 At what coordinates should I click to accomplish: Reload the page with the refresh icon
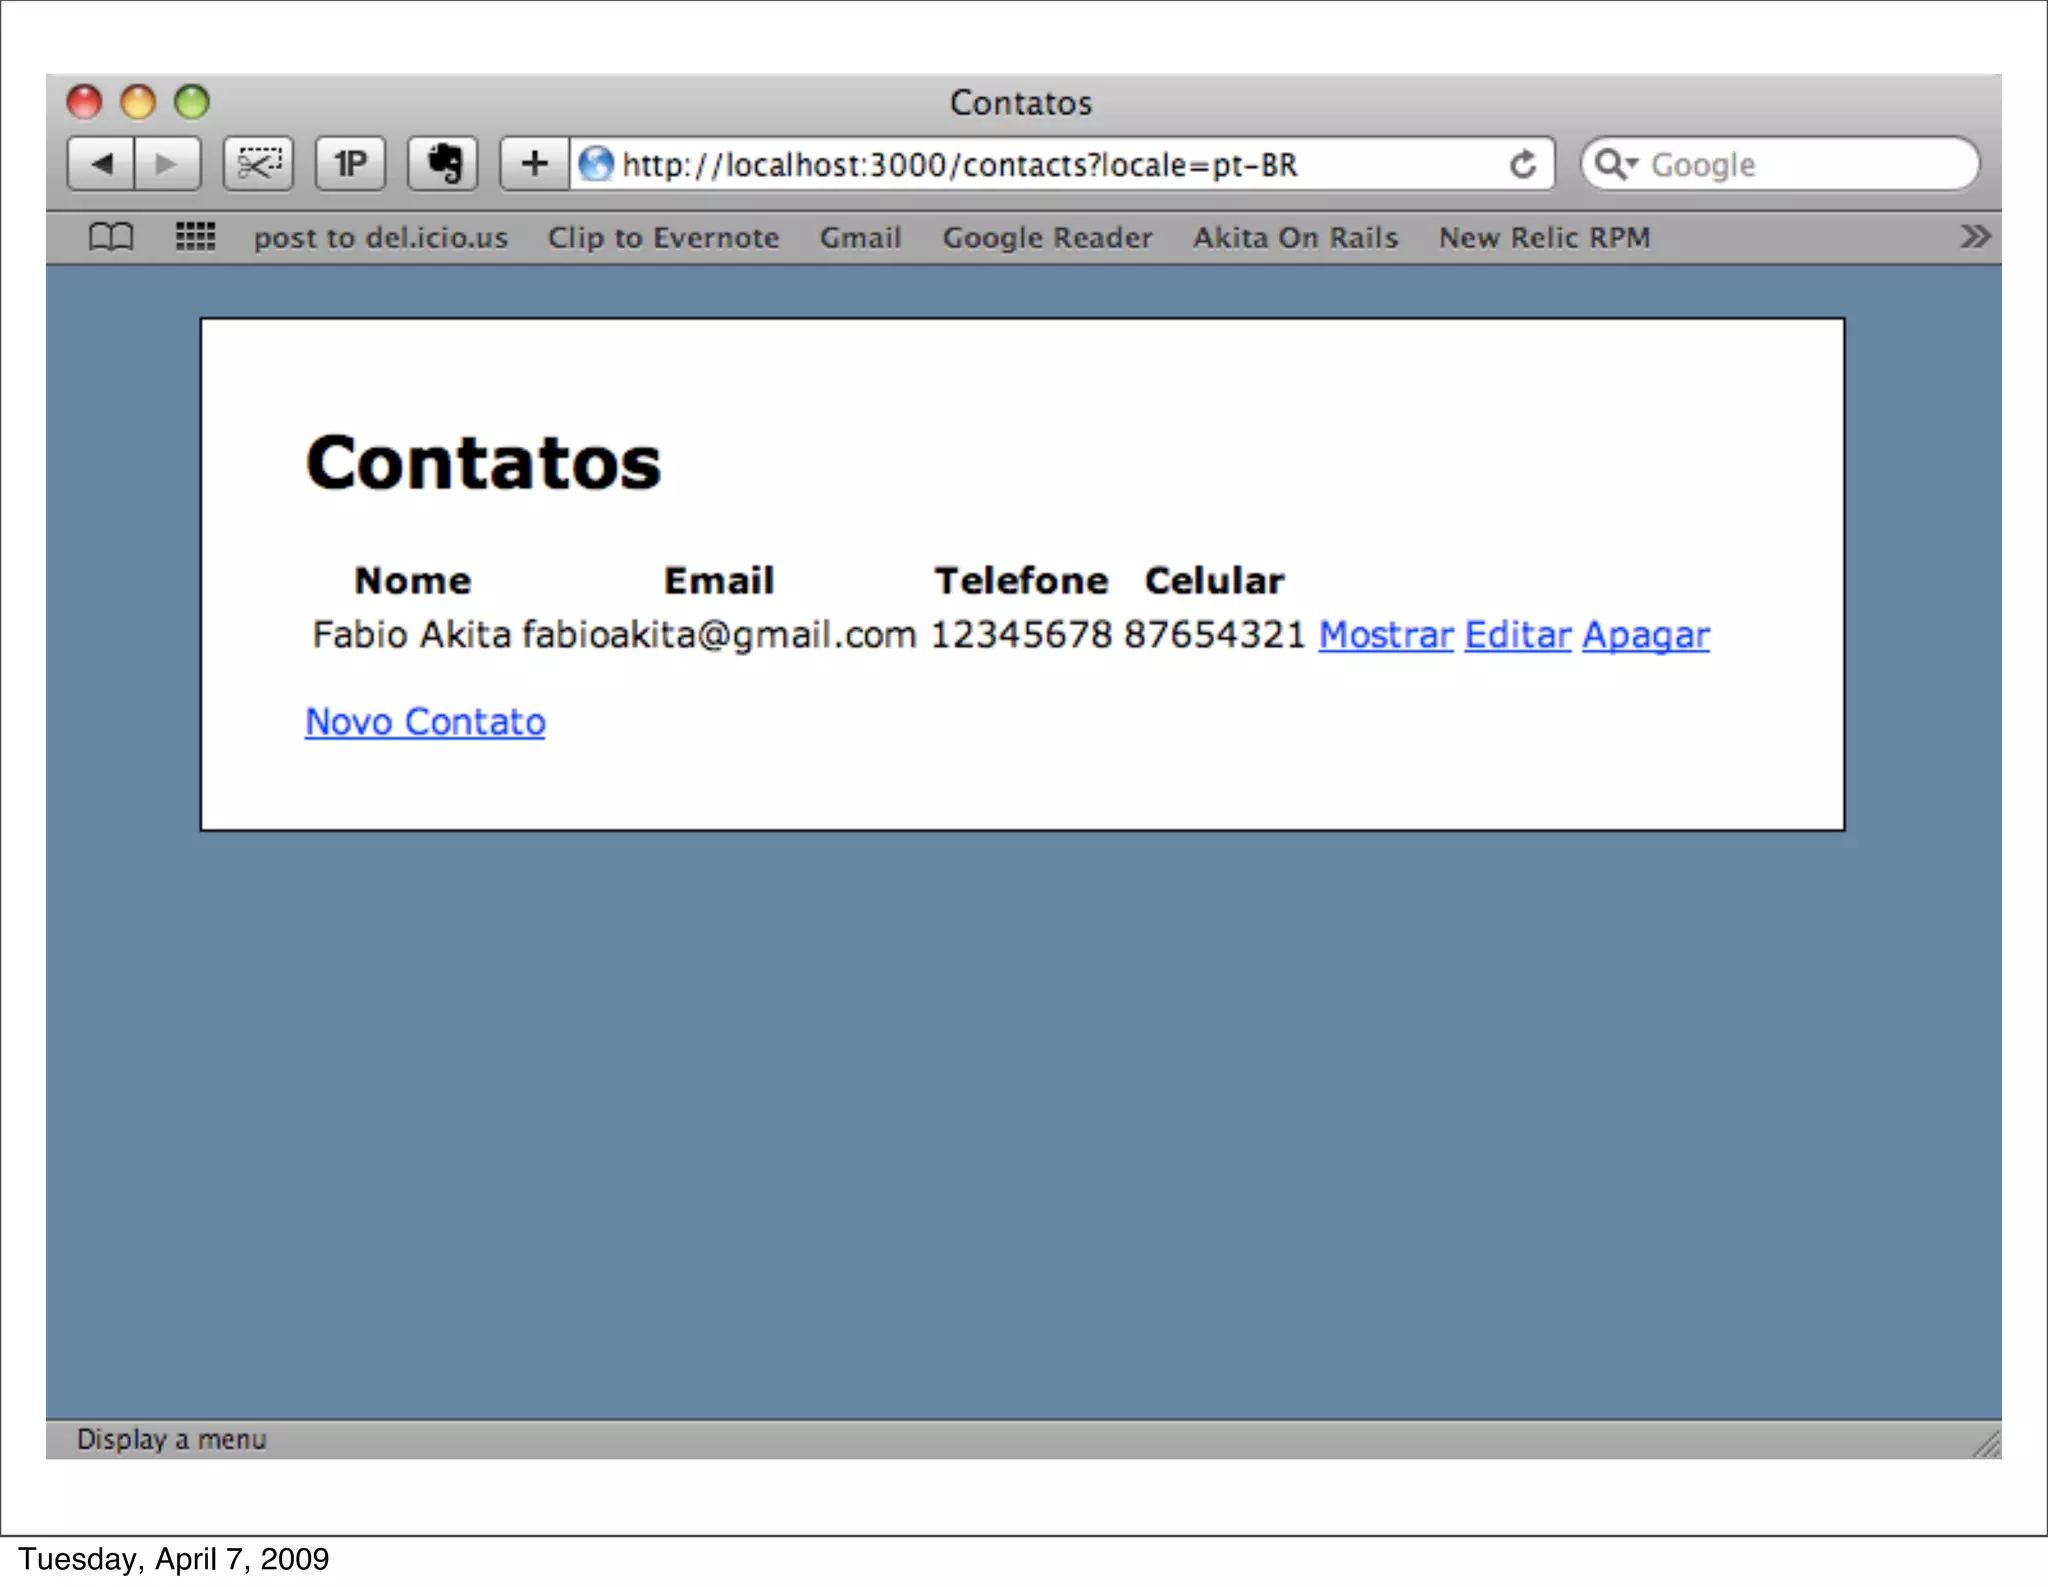click(1522, 164)
